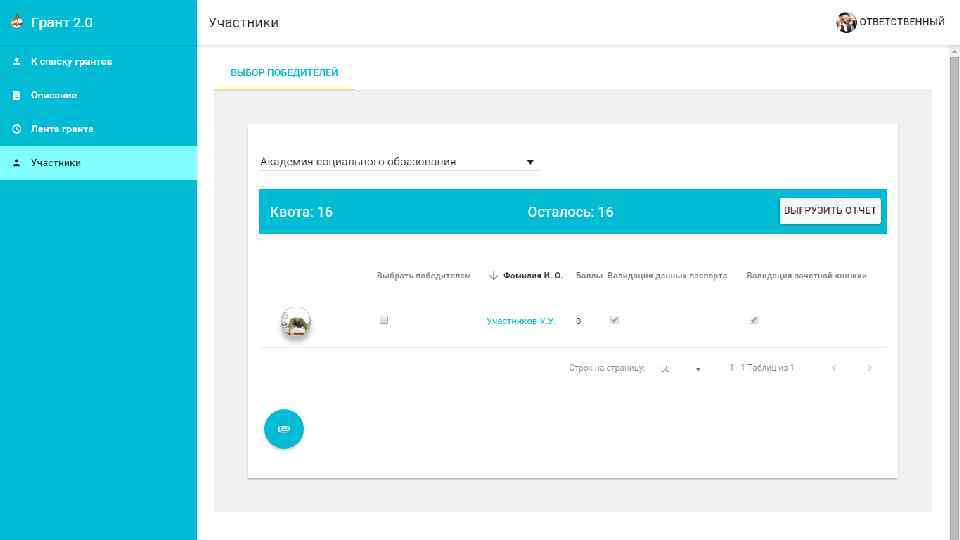Toggle the record book validation checkbox
Viewport: 960px width, 540px height.
pyautogui.click(x=754, y=320)
